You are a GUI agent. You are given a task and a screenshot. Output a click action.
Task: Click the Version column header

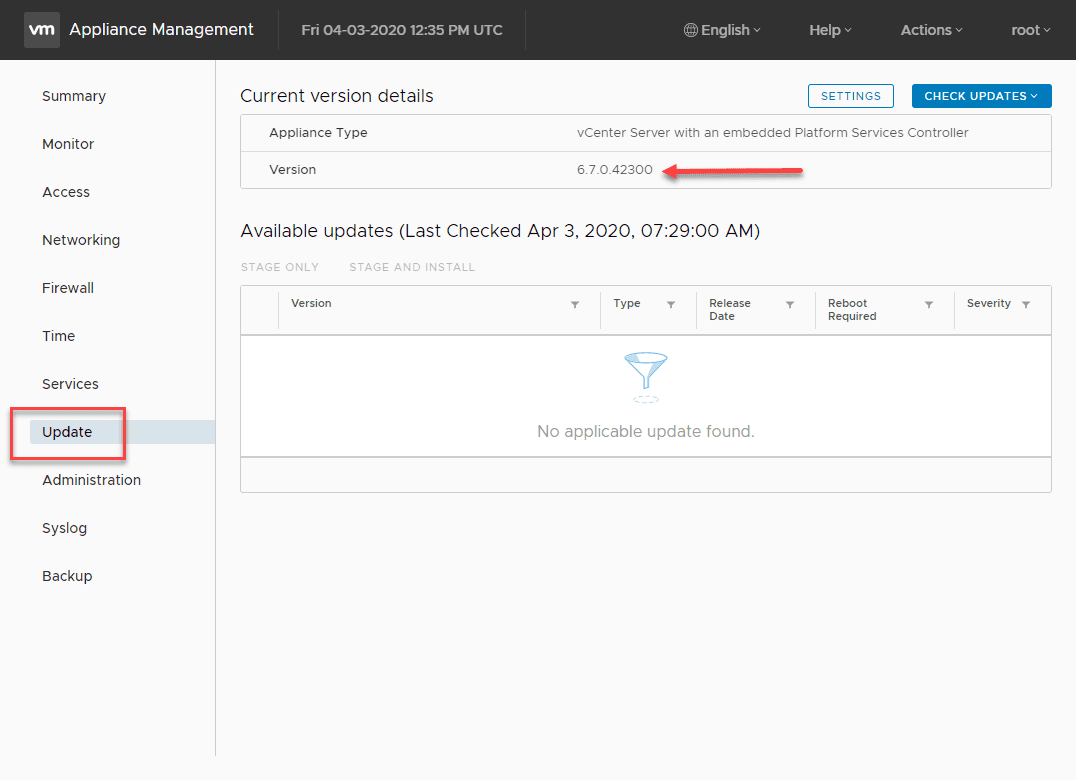point(311,303)
